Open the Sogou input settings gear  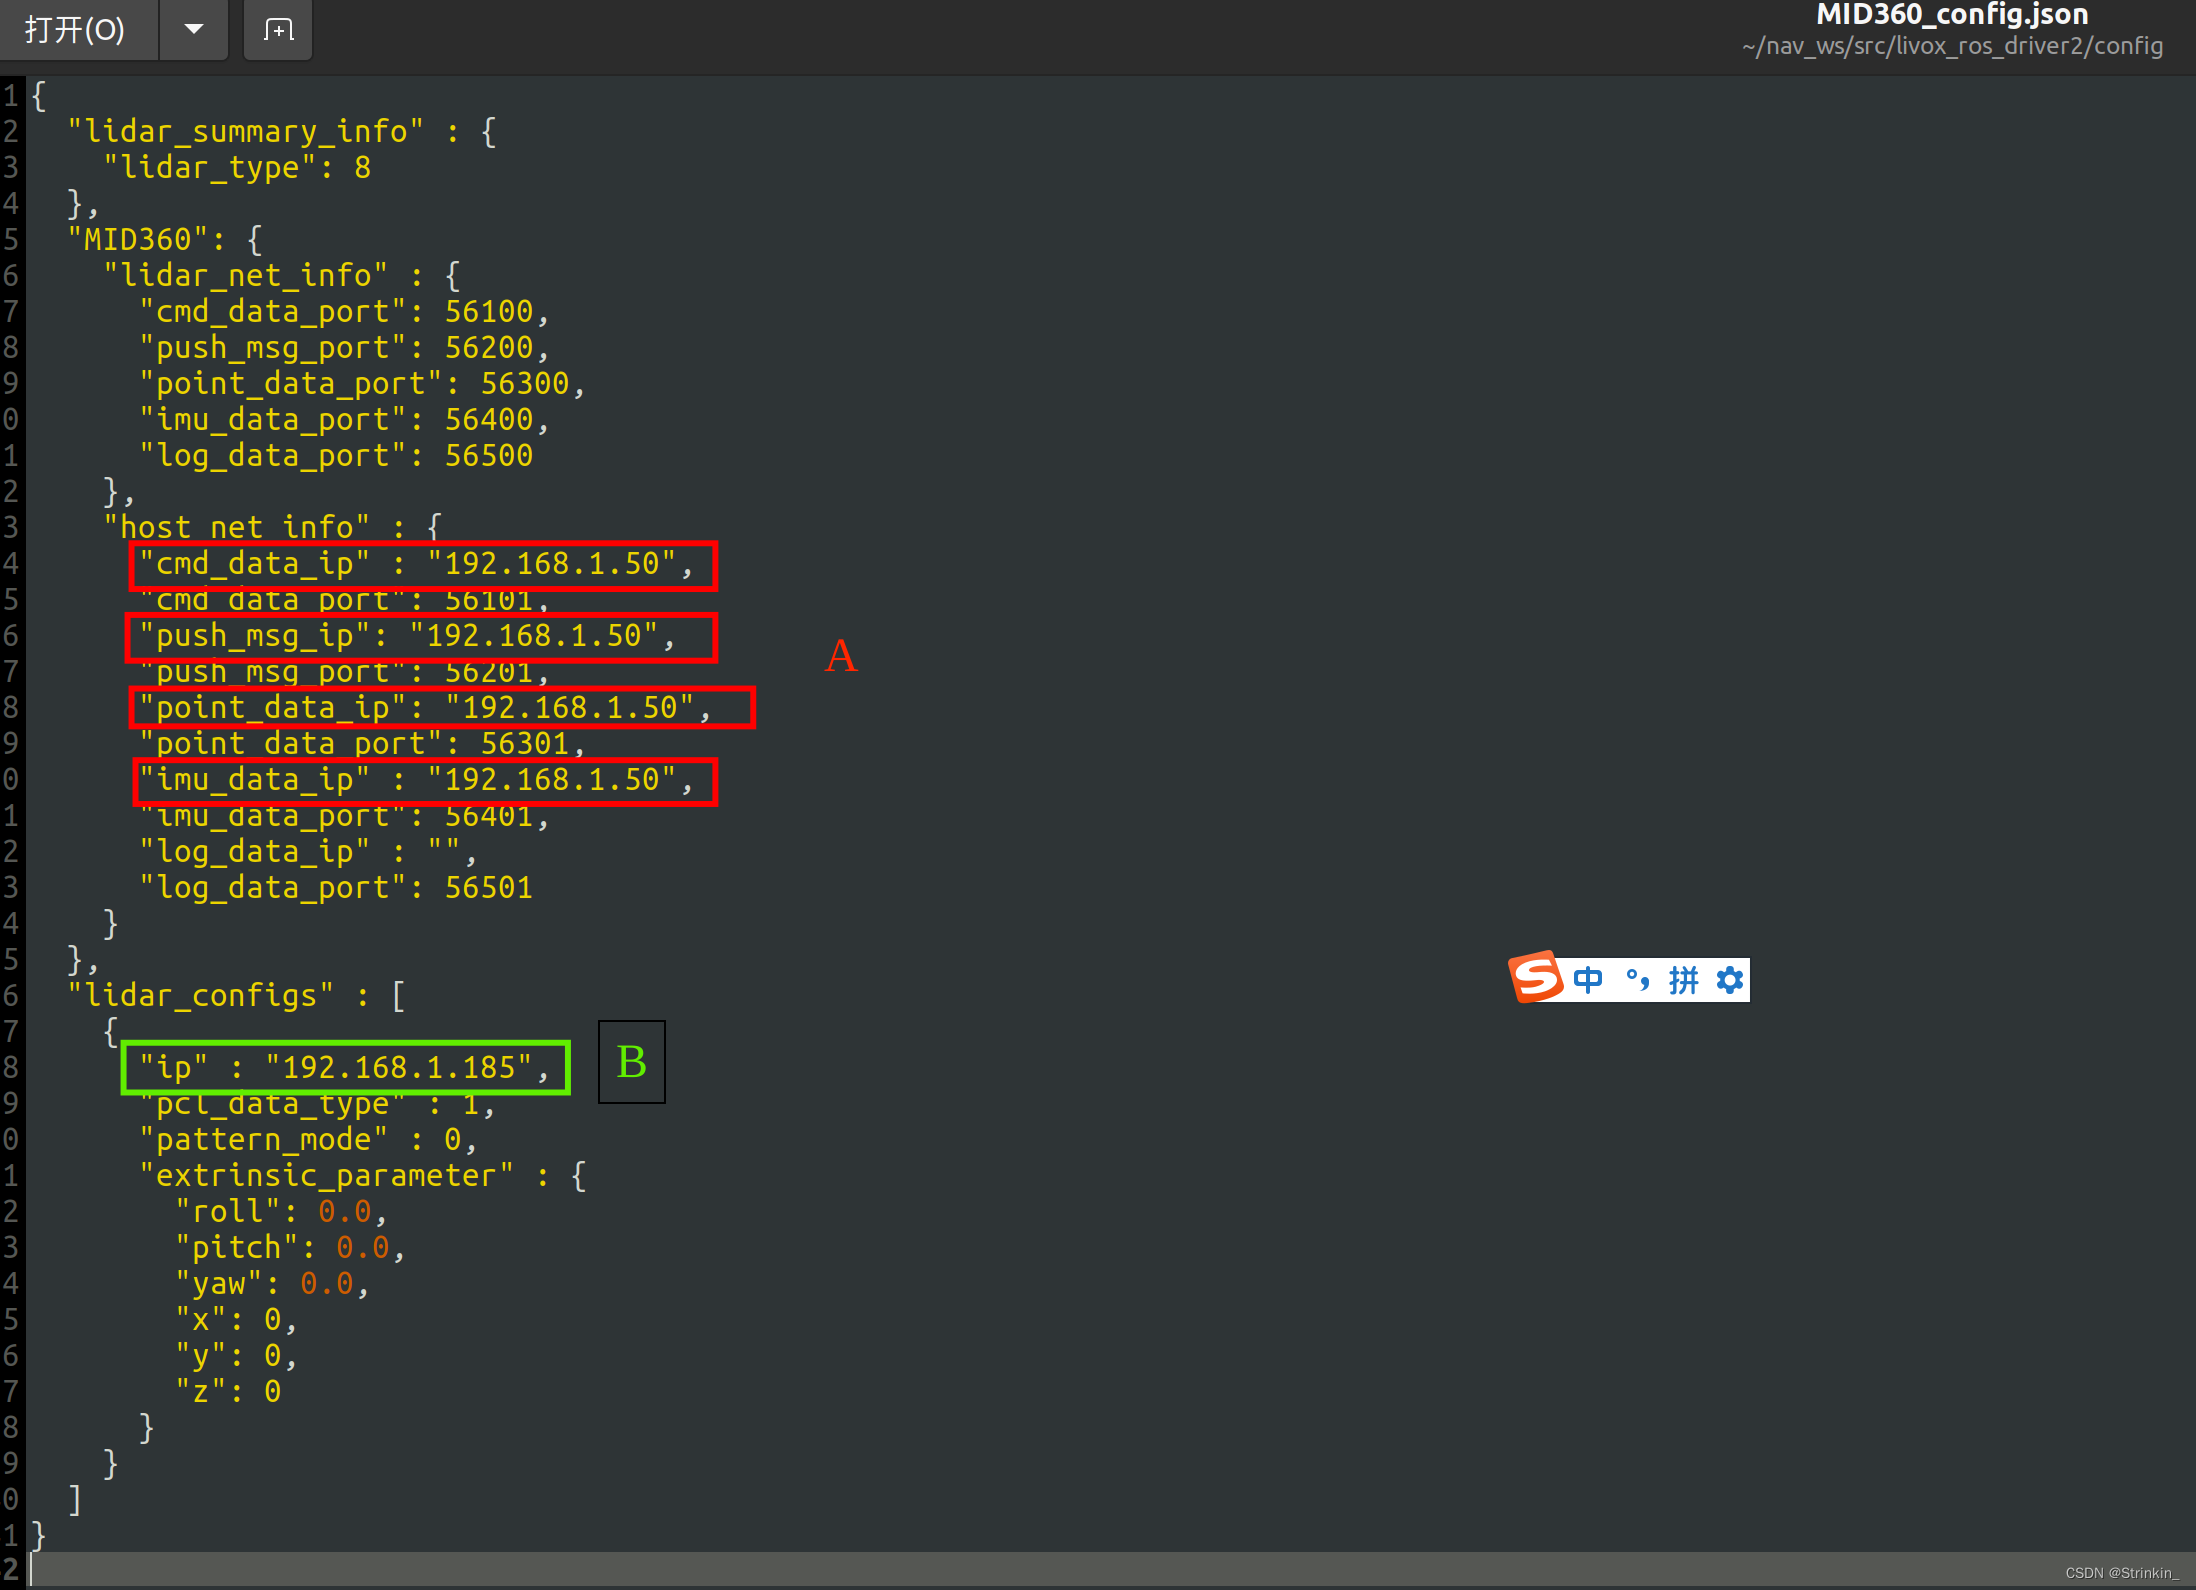point(1729,979)
